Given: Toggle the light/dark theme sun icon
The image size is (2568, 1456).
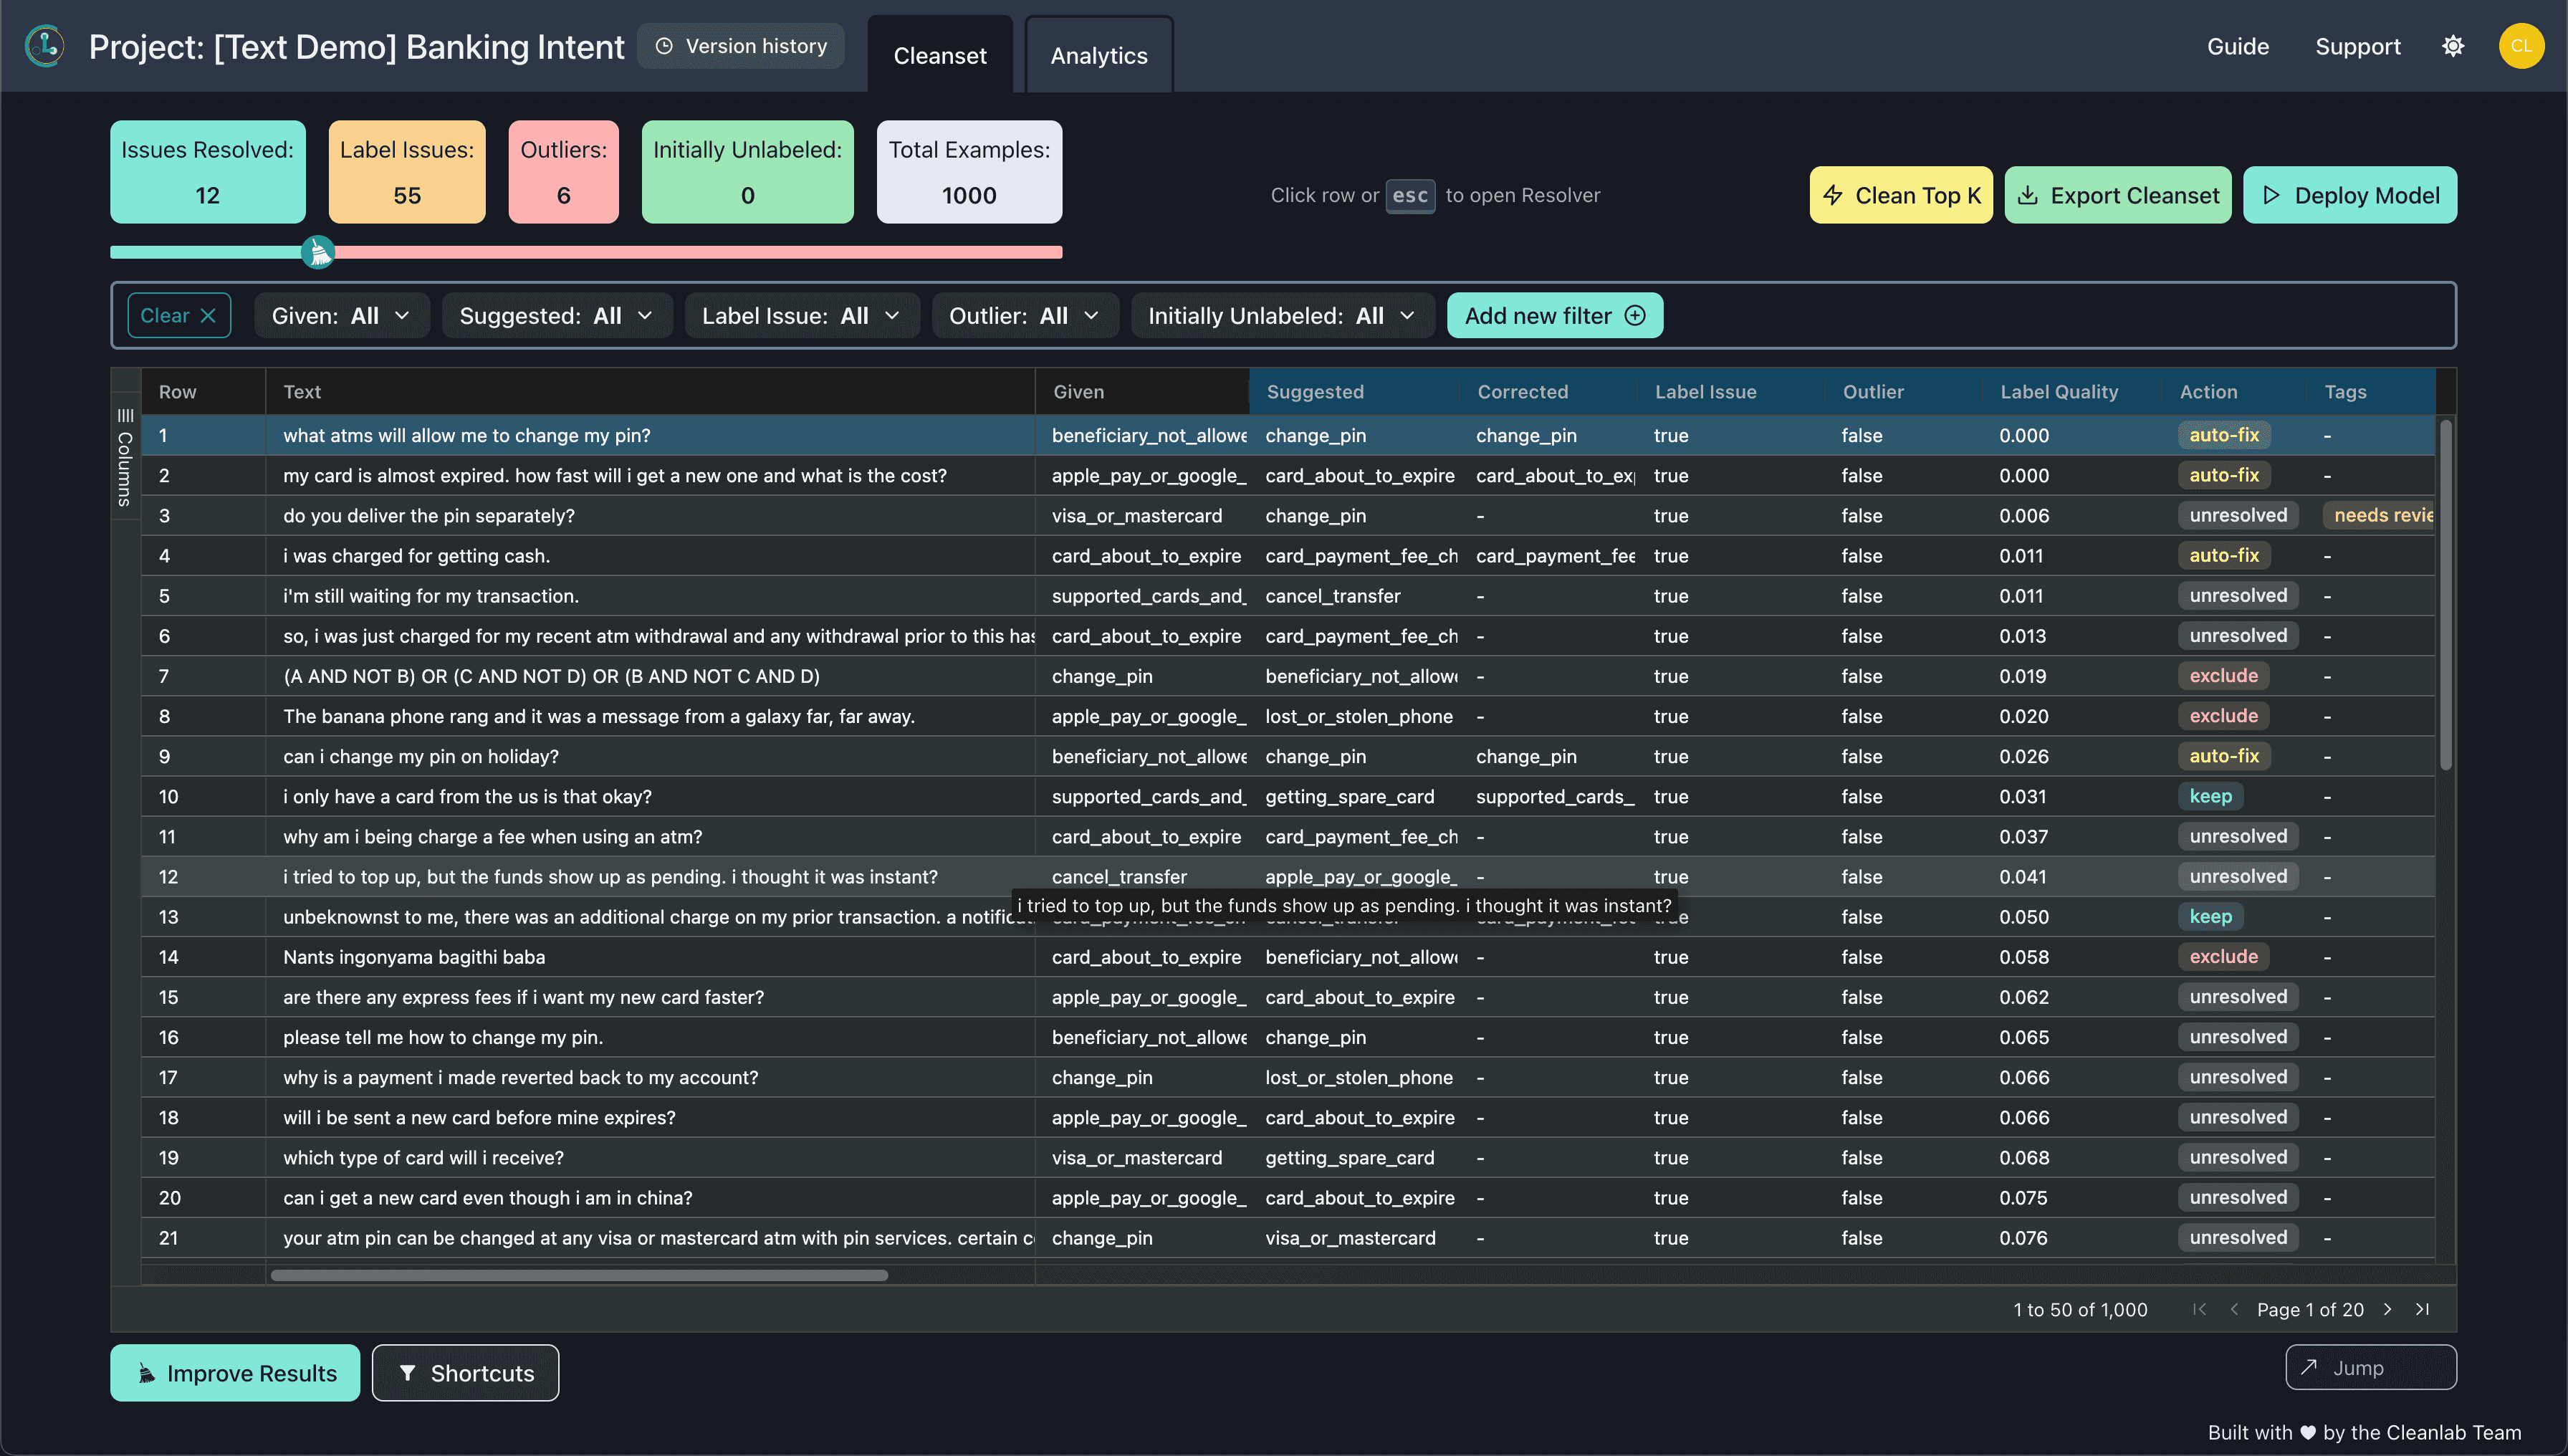Looking at the screenshot, I should (2452, 46).
